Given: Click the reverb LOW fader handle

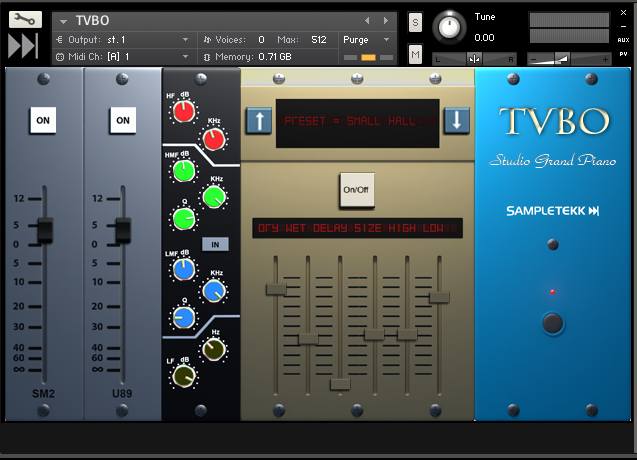Looking at the screenshot, I should coord(439,297).
